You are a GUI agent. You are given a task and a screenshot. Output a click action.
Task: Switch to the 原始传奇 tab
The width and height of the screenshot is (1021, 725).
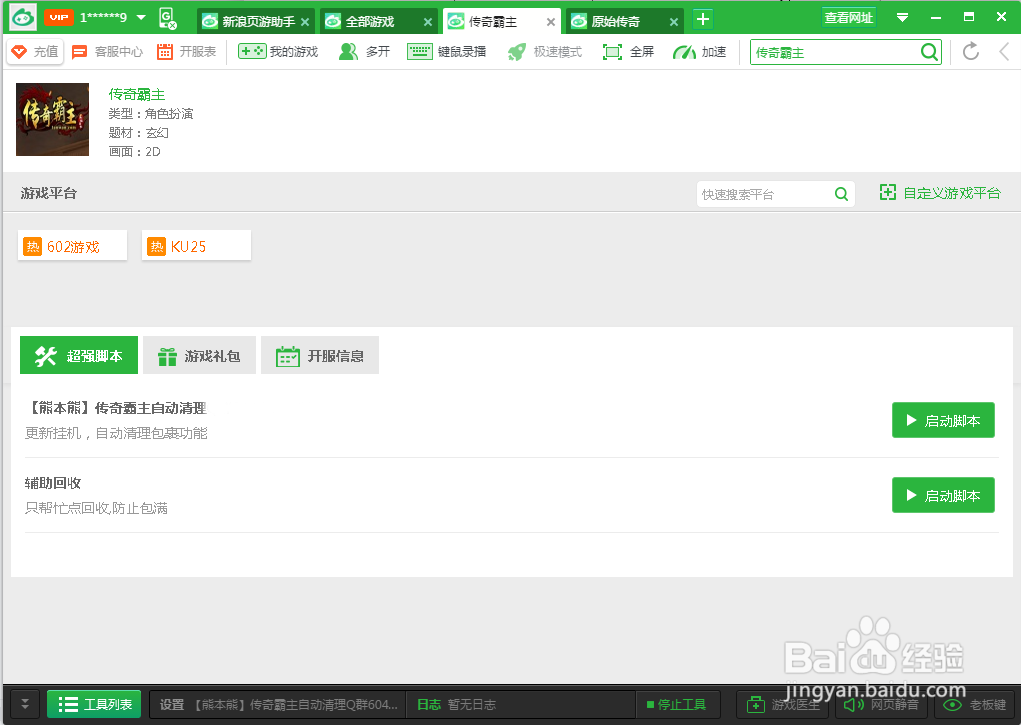[x=624, y=21]
